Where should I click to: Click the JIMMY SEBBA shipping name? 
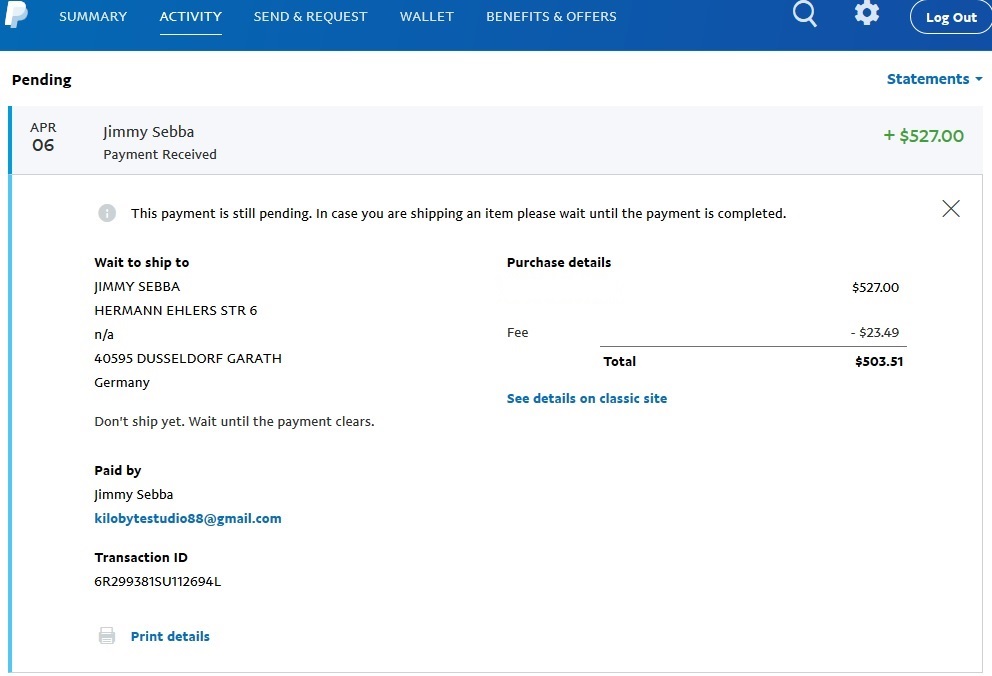137,286
